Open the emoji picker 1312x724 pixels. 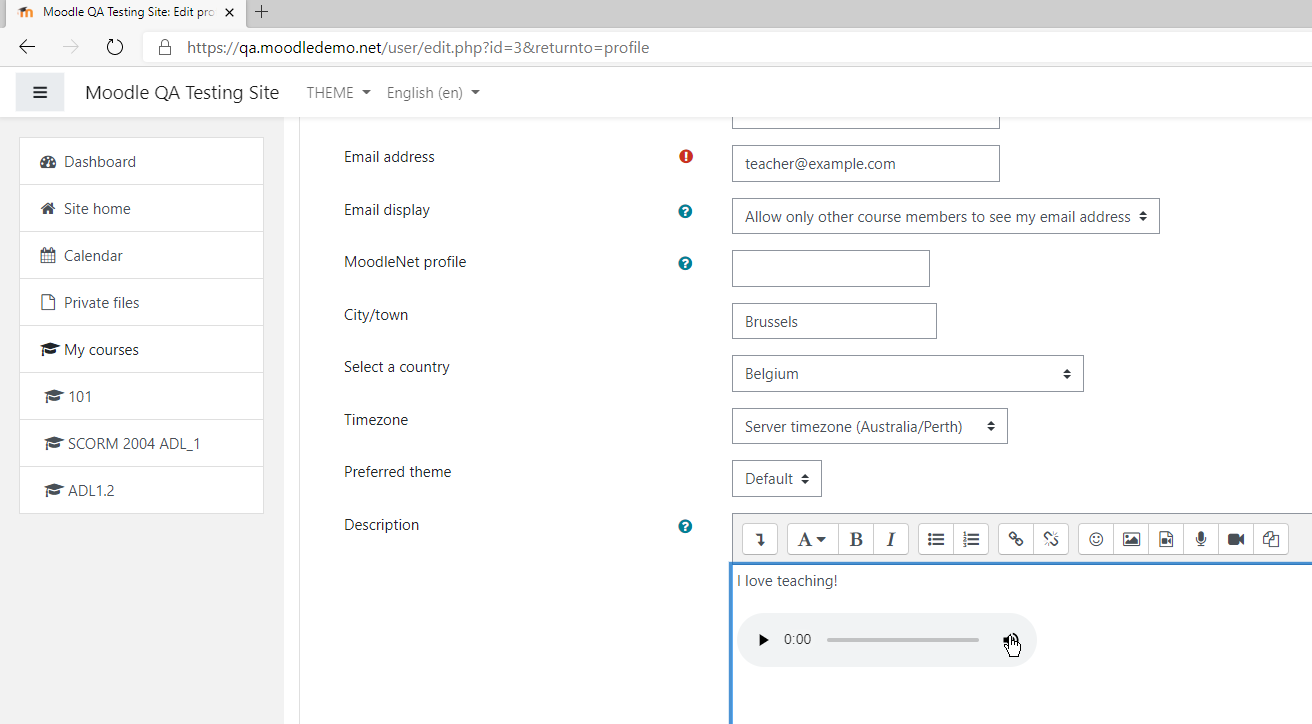click(1096, 539)
